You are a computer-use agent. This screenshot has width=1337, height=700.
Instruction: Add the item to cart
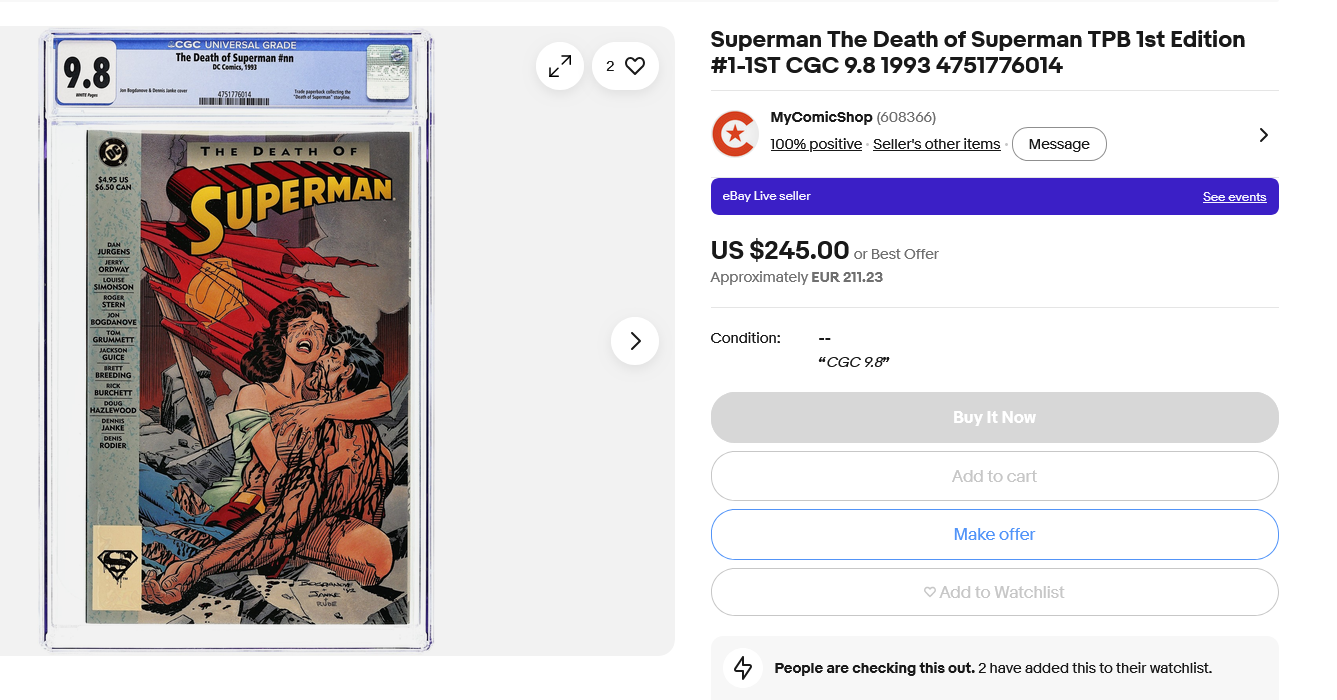point(995,476)
